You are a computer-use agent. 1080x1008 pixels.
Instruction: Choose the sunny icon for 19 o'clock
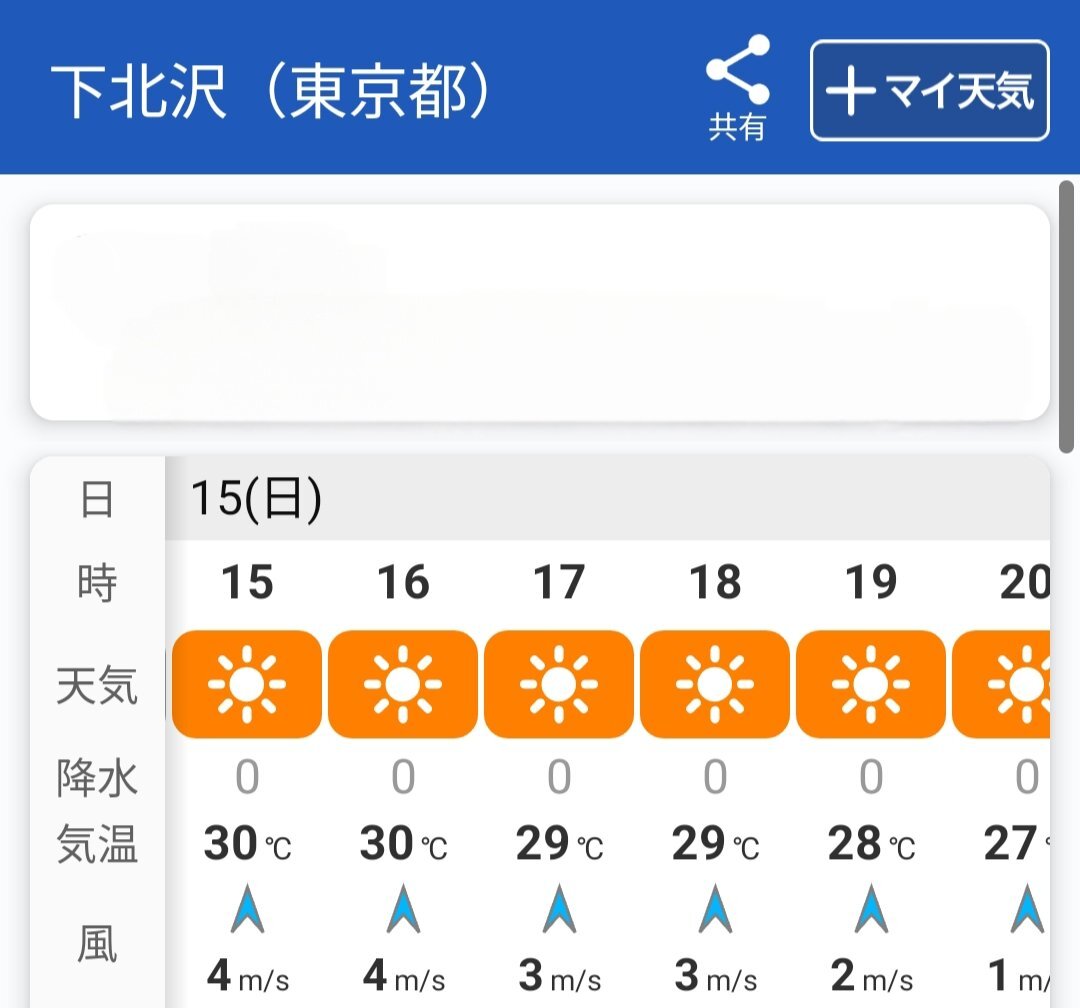(871, 684)
